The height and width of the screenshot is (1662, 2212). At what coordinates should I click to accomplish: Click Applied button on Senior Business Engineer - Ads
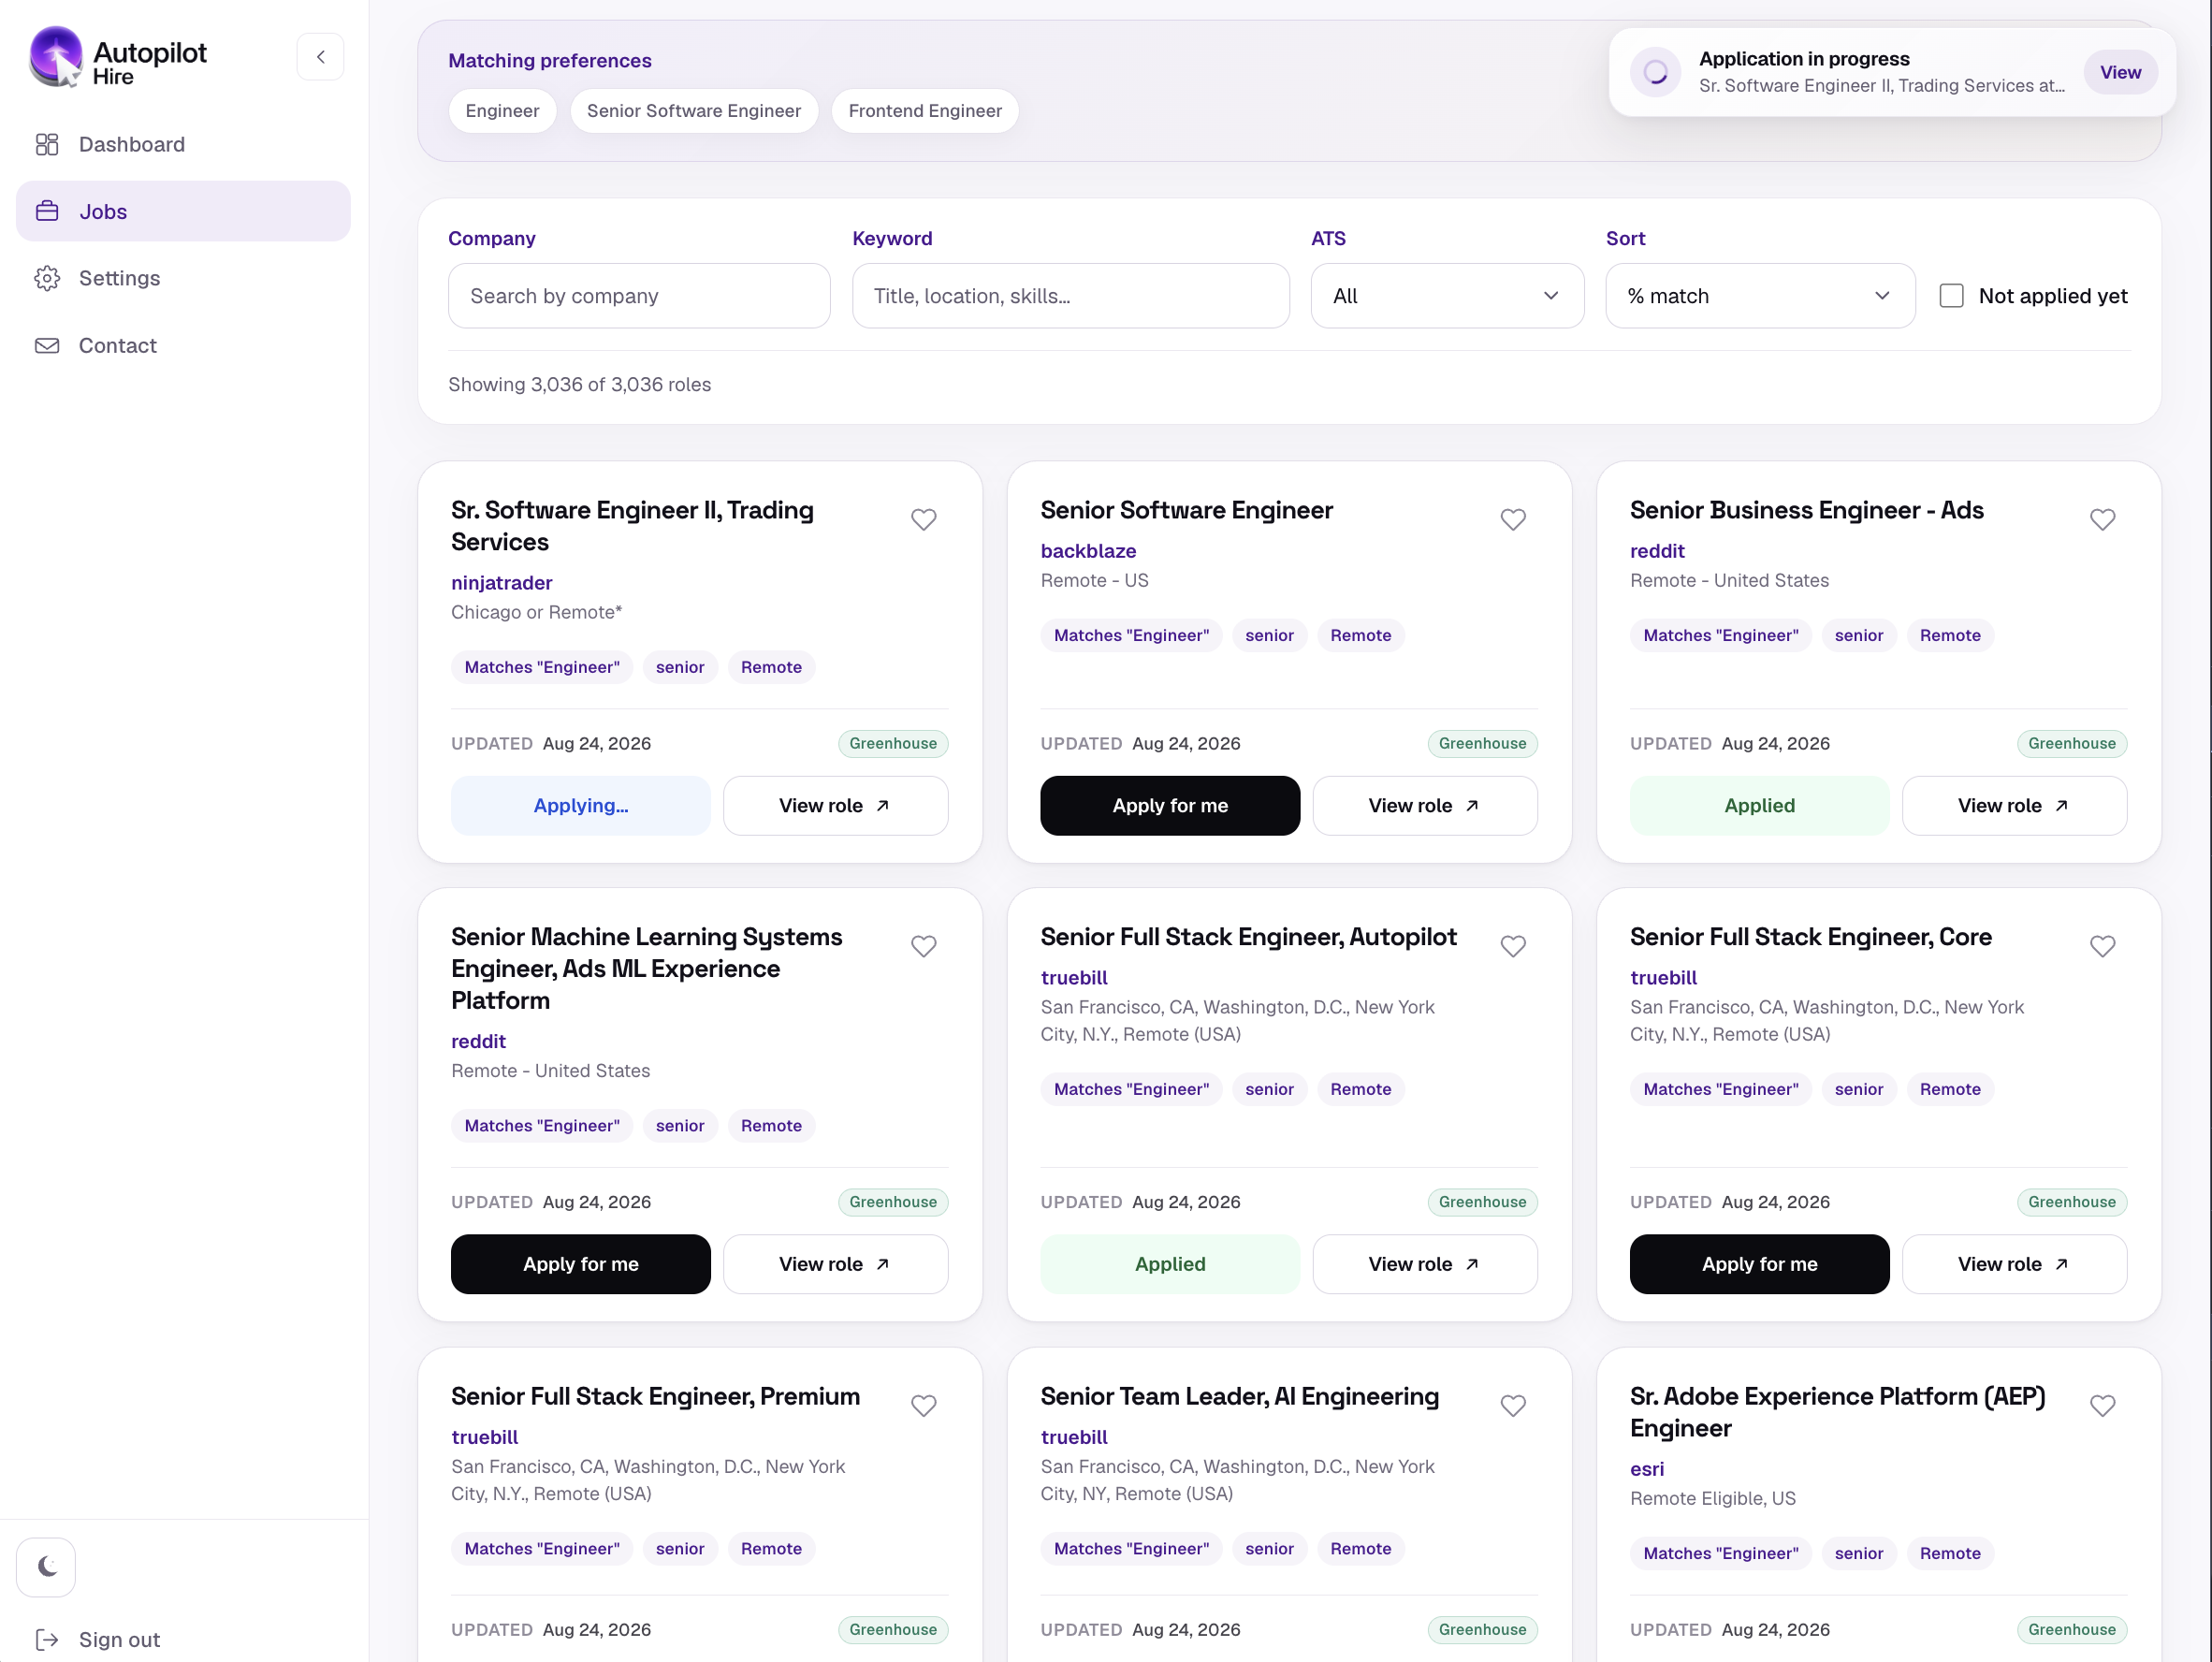click(1759, 805)
